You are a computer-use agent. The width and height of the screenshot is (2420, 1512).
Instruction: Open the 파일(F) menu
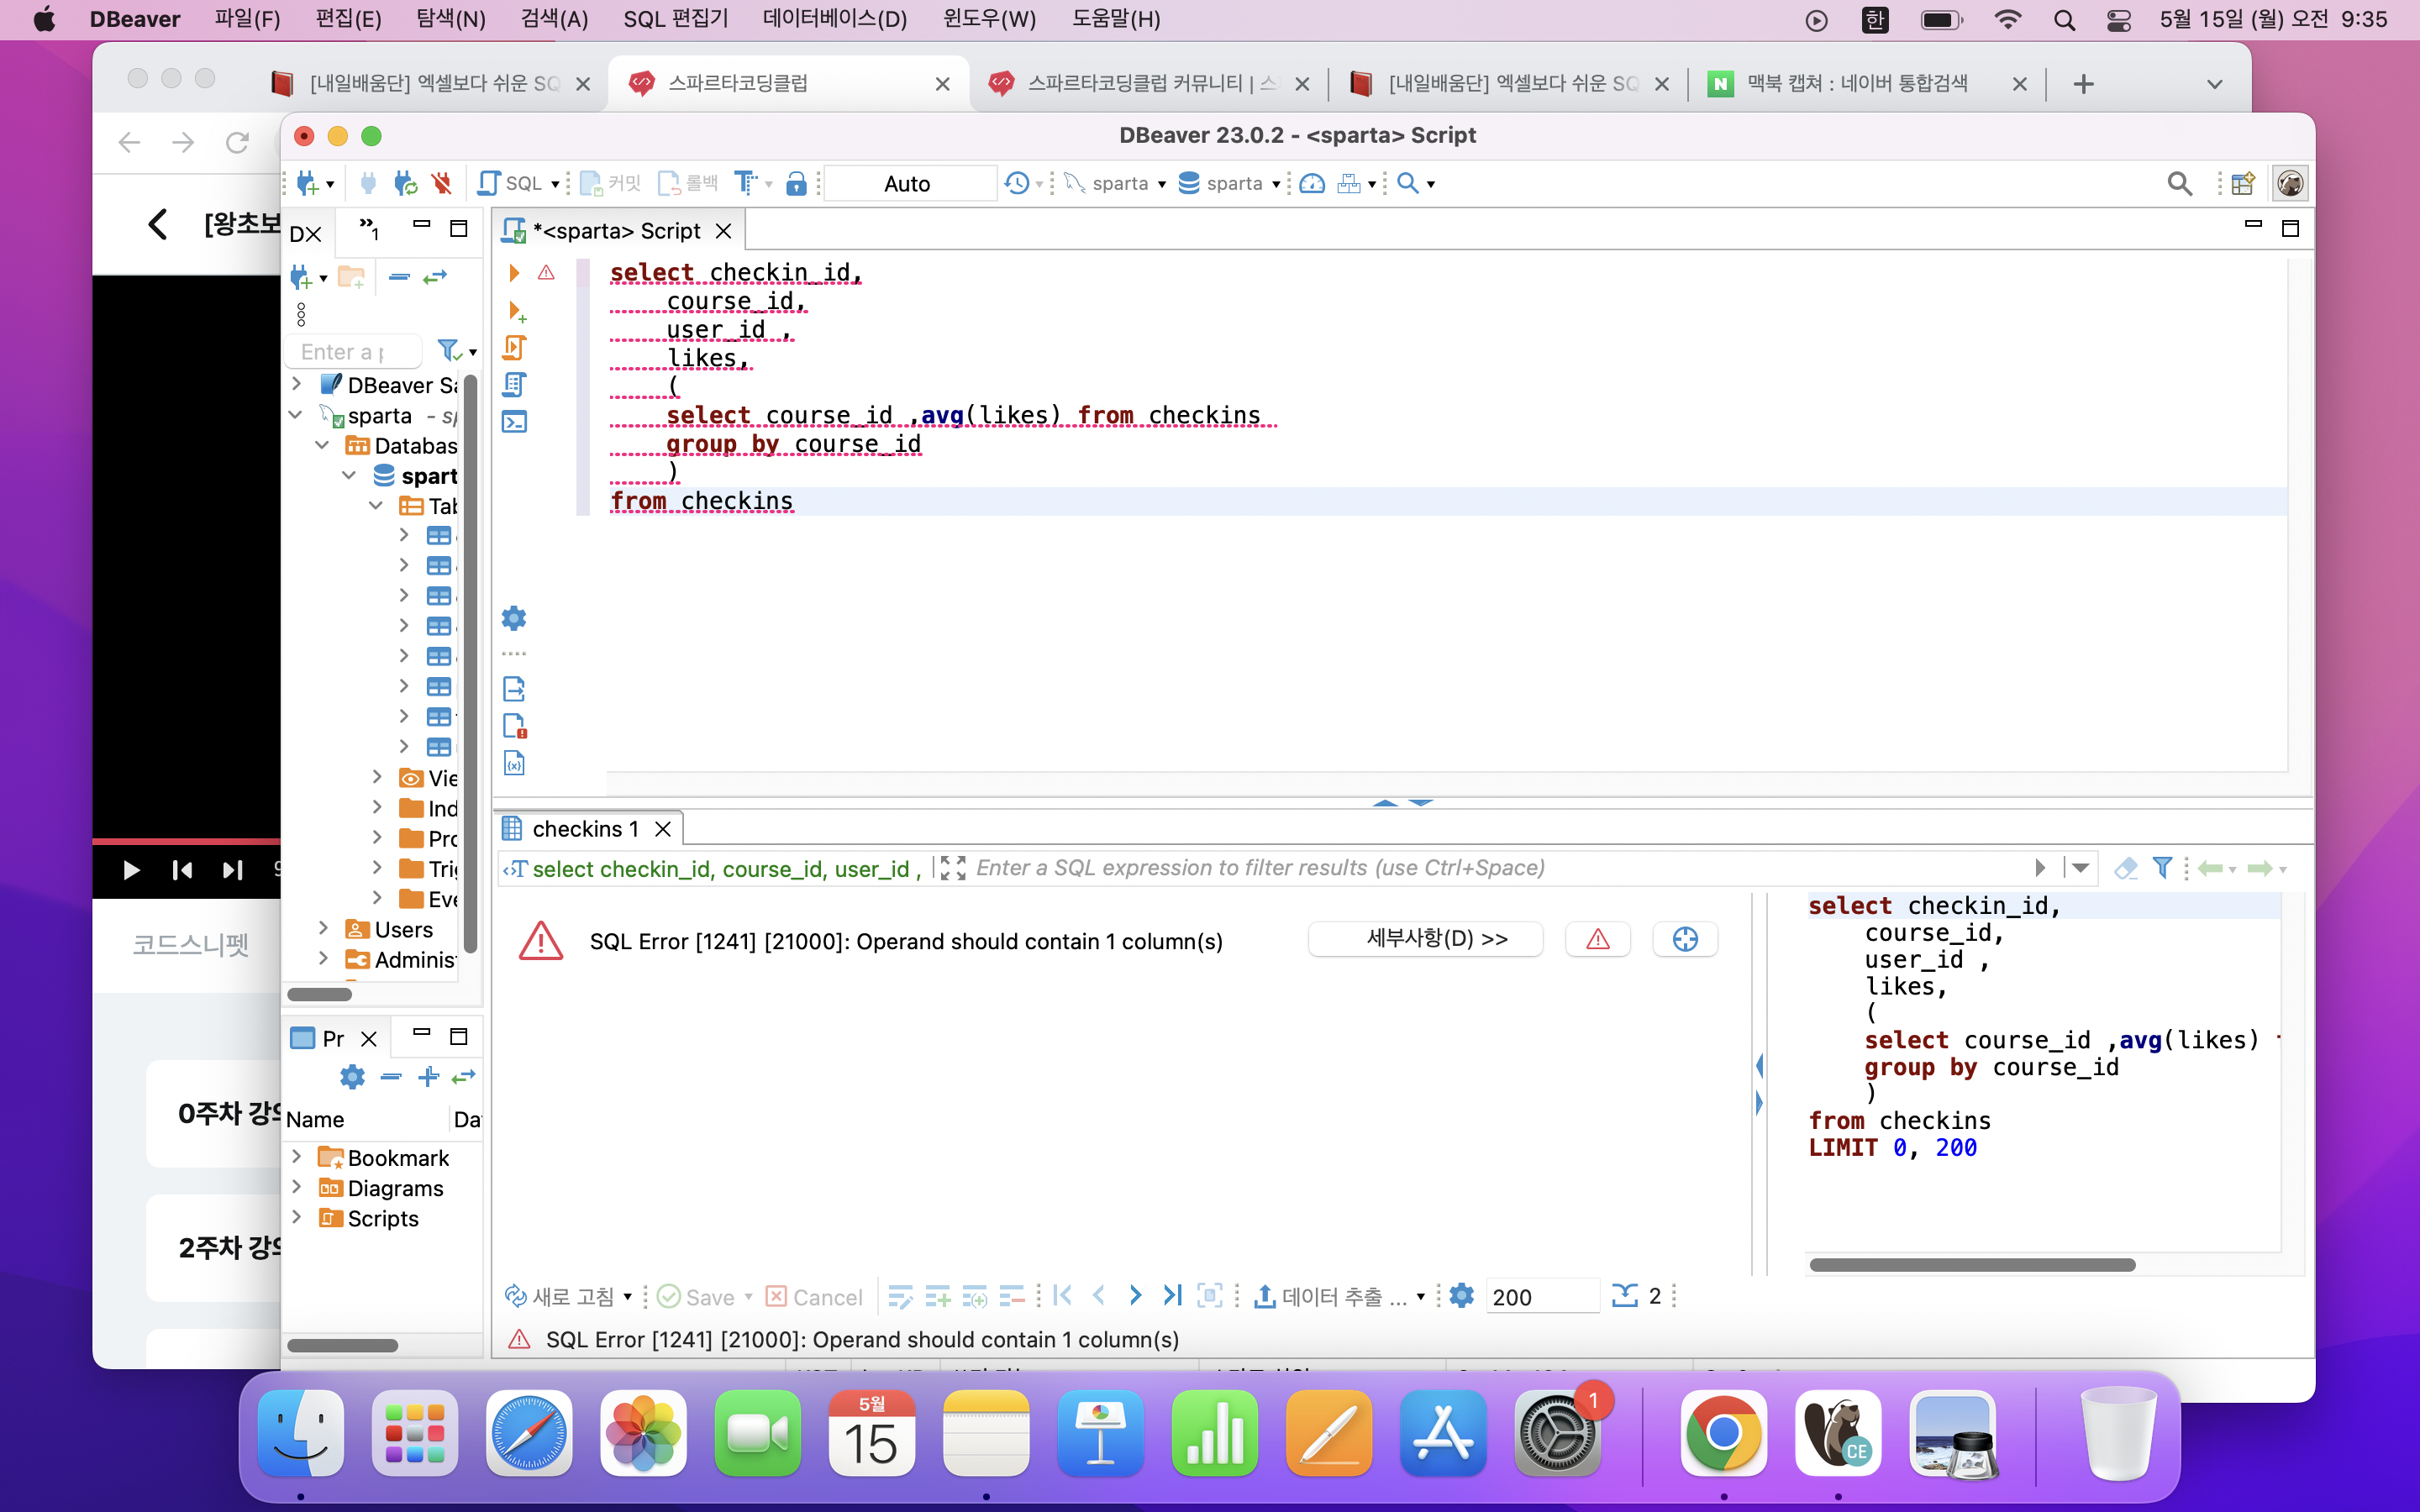coord(247,20)
